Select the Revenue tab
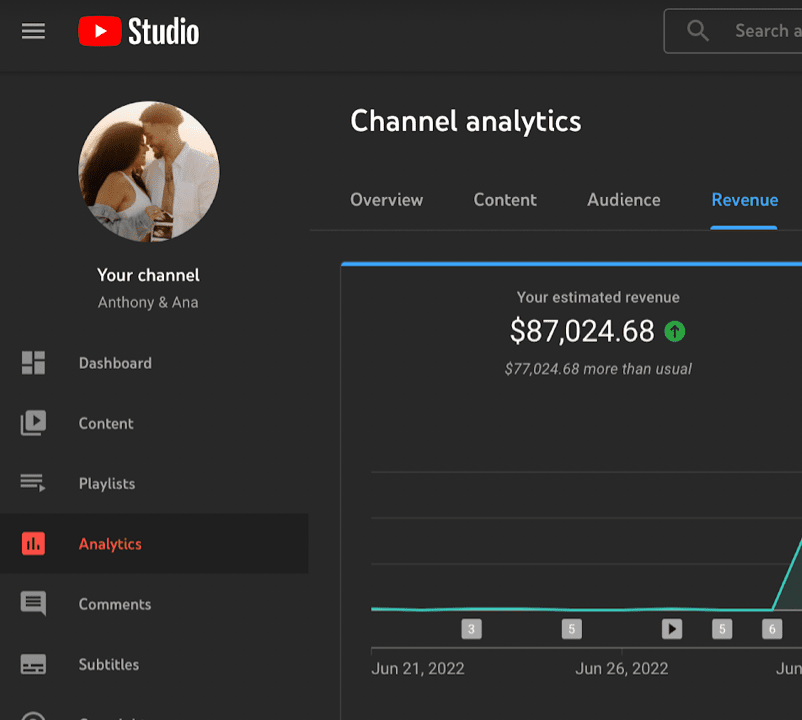The height and width of the screenshot is (720, 802). click(744, 200)
